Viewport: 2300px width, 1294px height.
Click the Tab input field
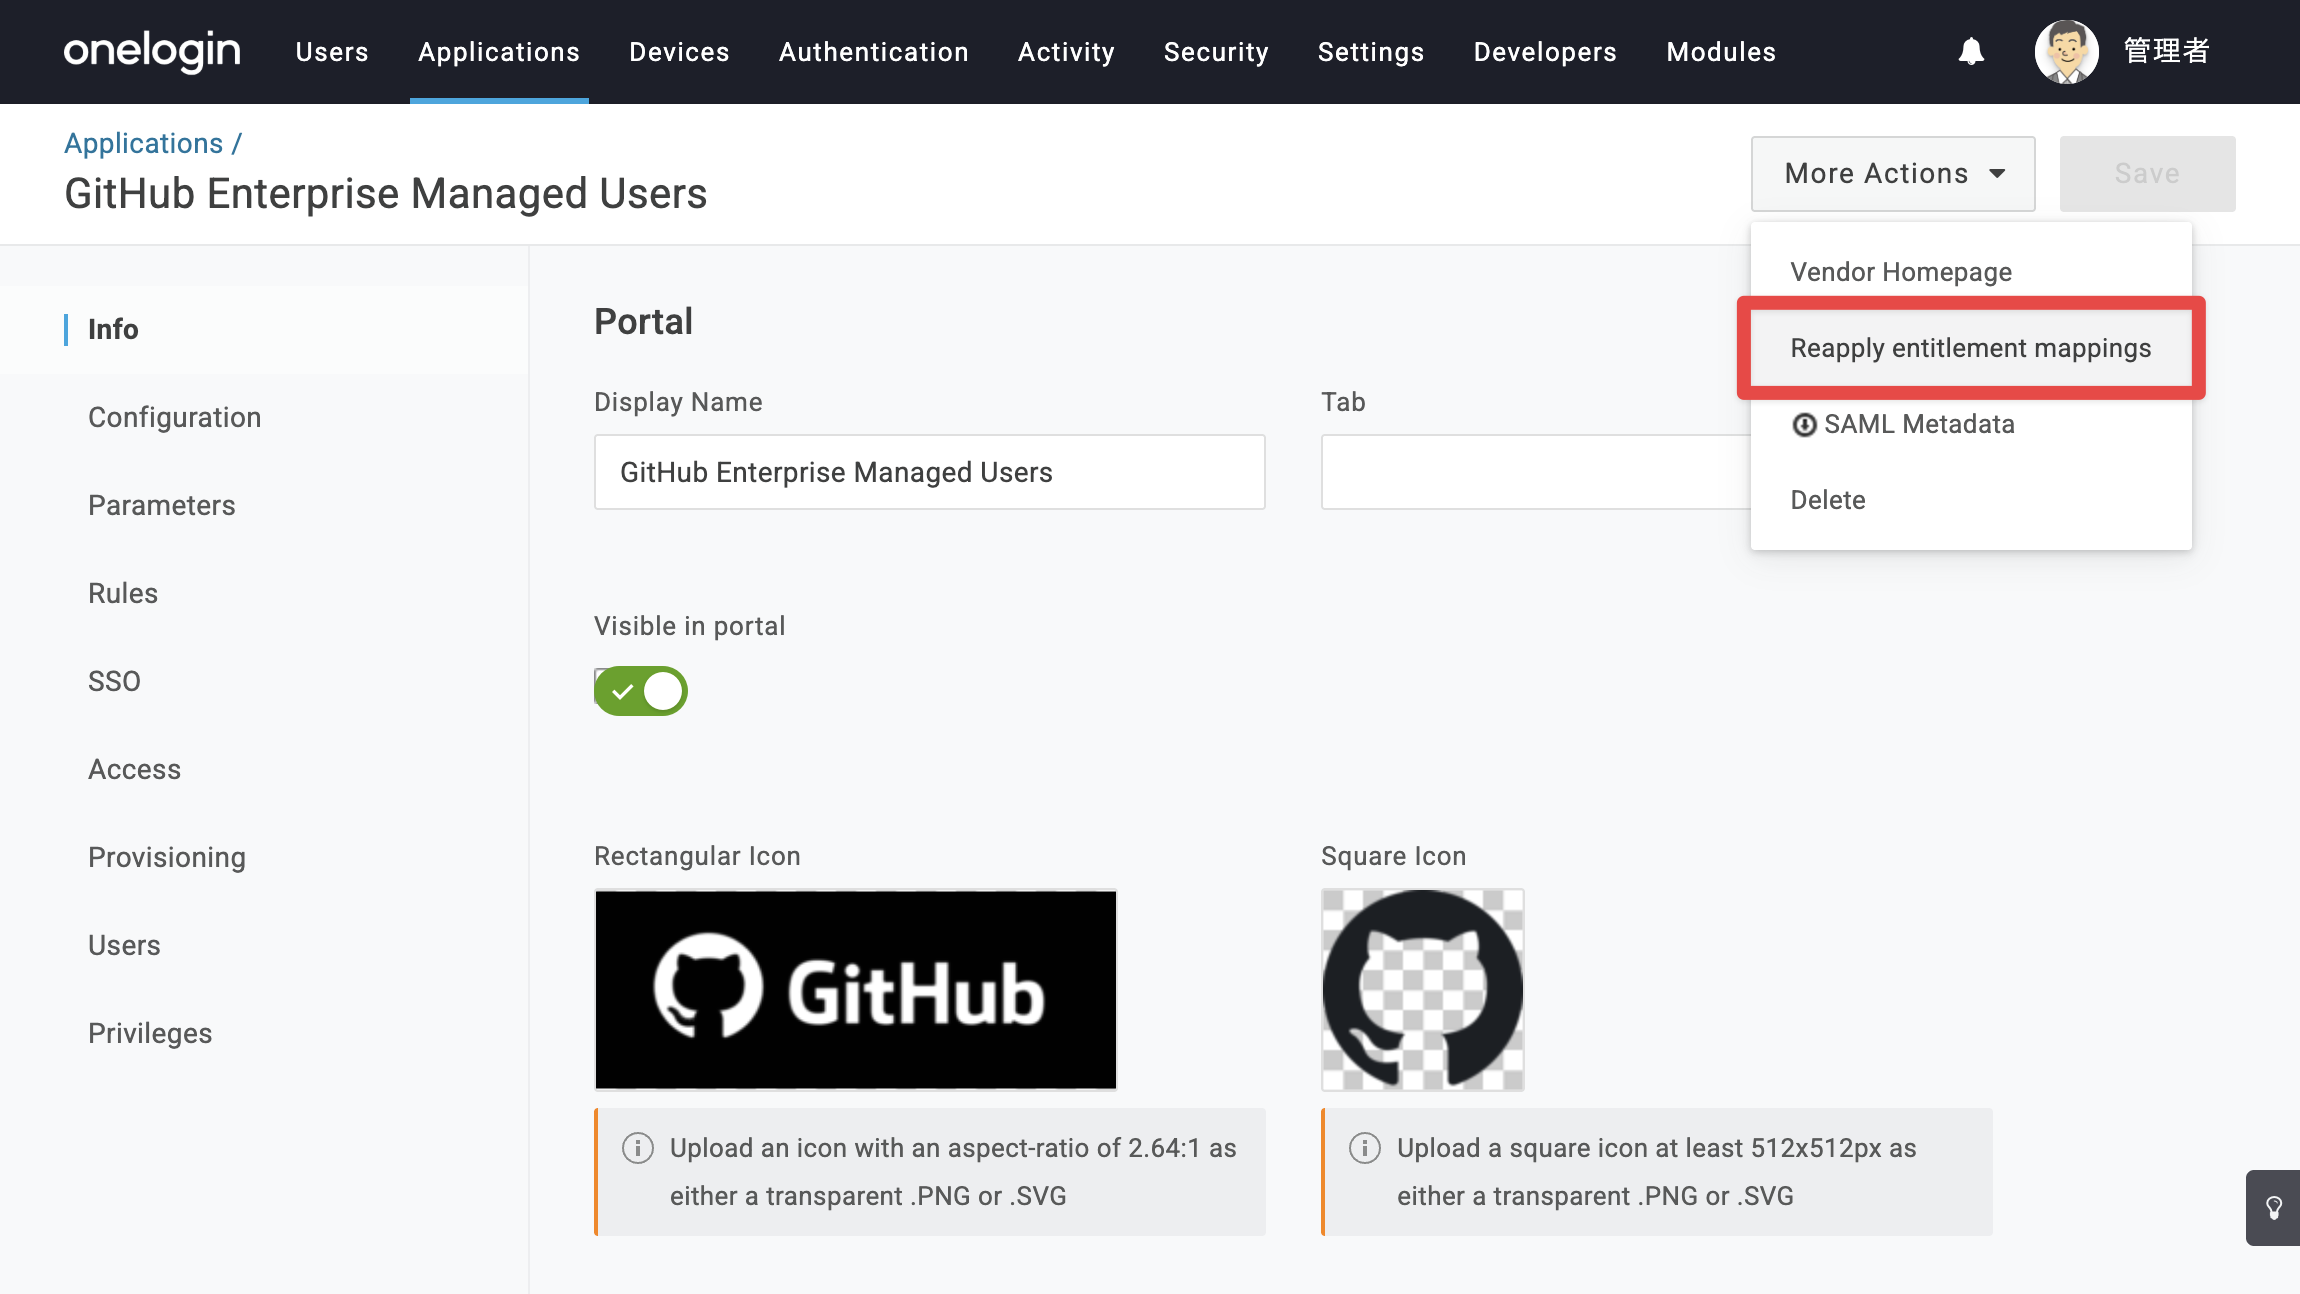click(1536, 472)
